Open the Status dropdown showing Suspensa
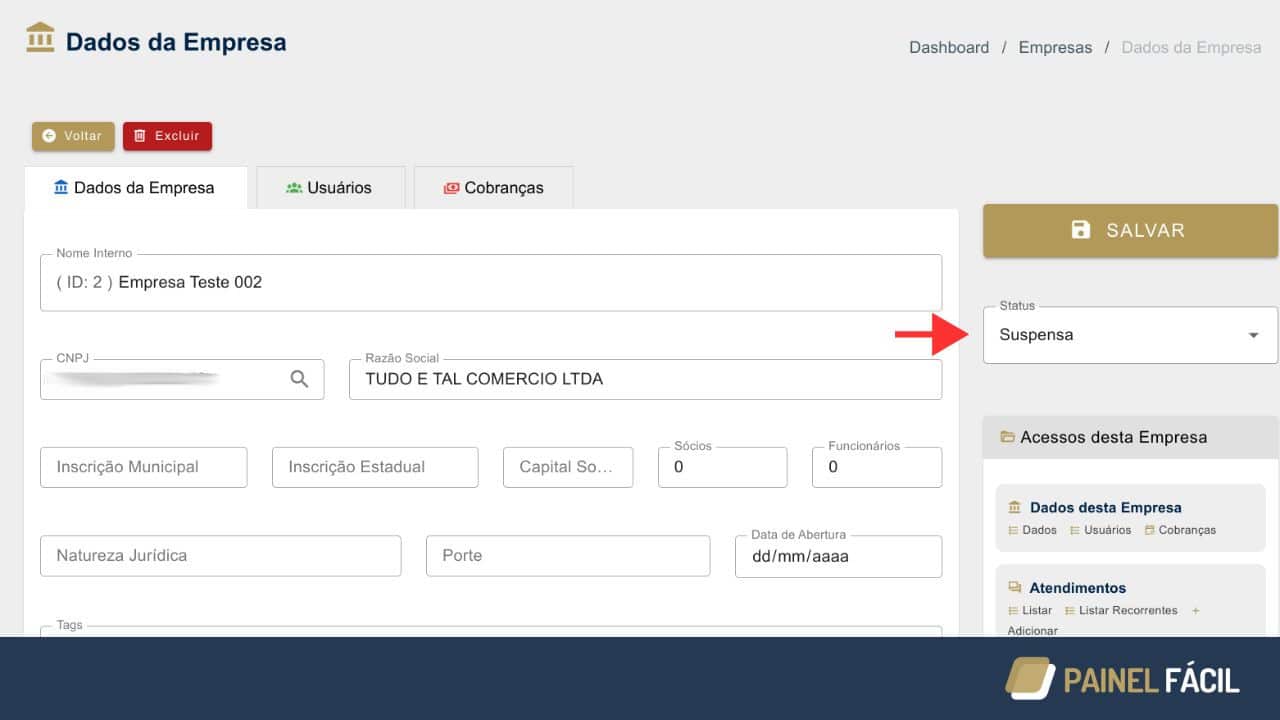Image resolution: width=1280 pixels, height=720 pixels. click(x=1130, y=335)
